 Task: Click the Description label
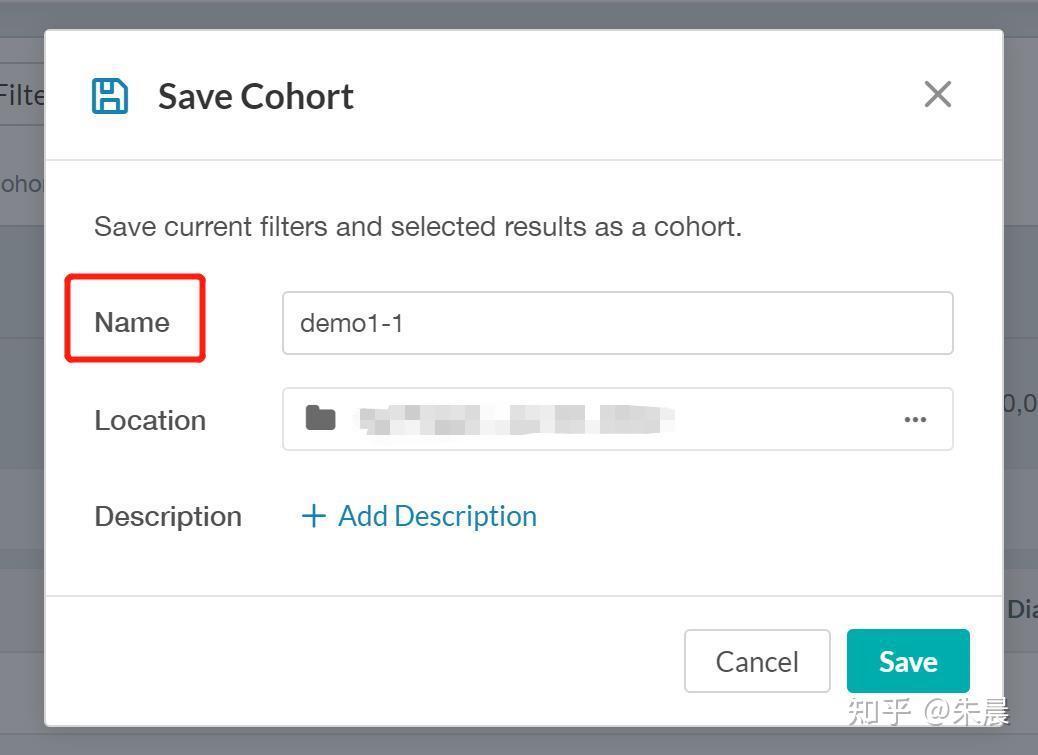pos(168,516)
